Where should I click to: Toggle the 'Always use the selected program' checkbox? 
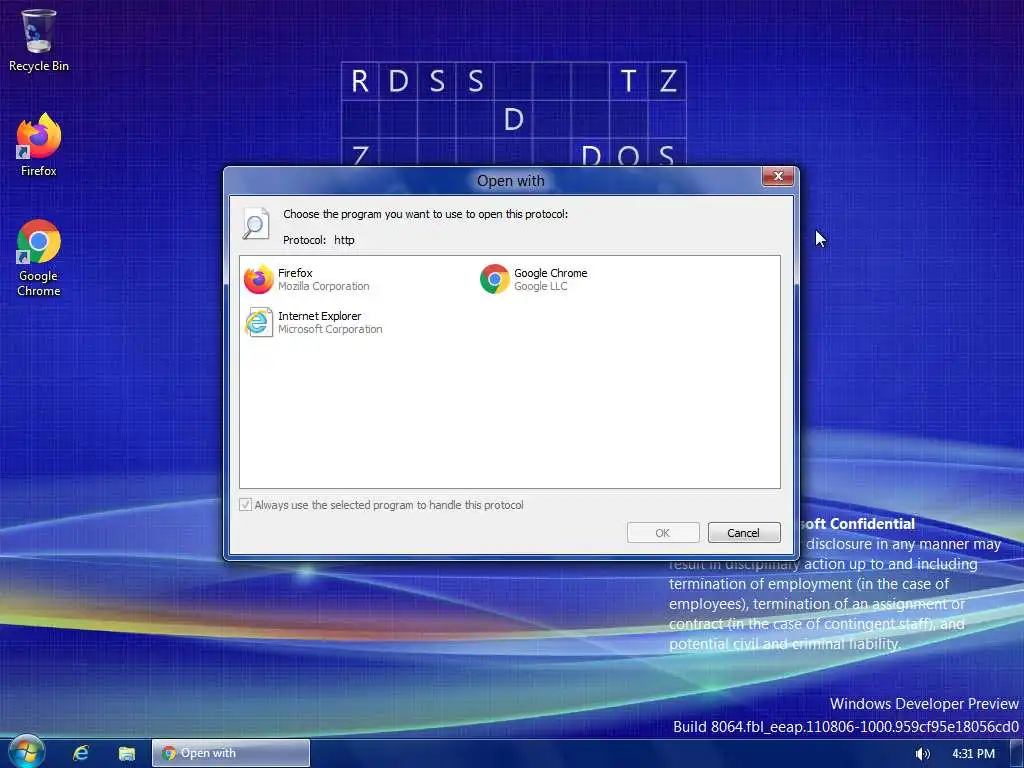pos(246,504)
